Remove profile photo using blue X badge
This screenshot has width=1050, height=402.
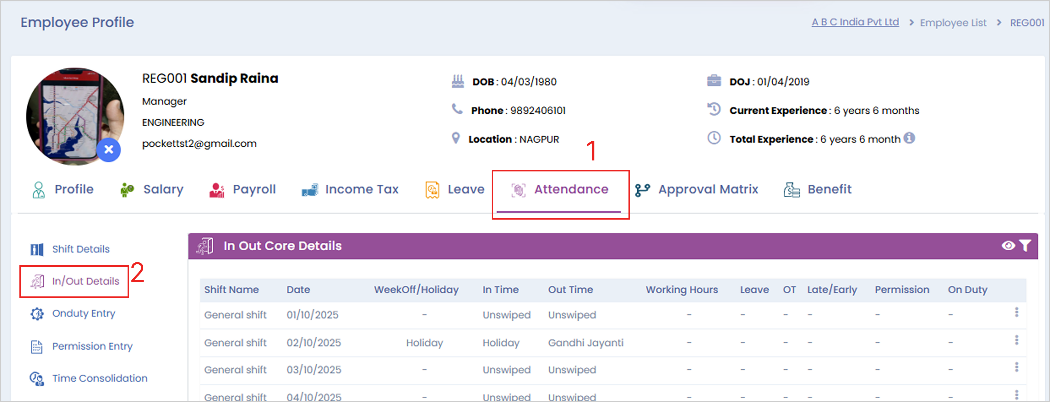click(x=108, y=150)
